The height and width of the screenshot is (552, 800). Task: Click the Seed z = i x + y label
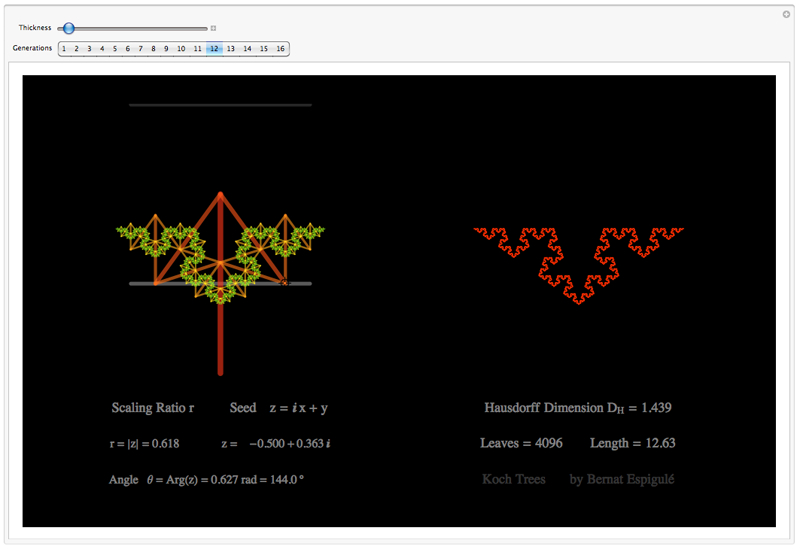click(279, 408)
